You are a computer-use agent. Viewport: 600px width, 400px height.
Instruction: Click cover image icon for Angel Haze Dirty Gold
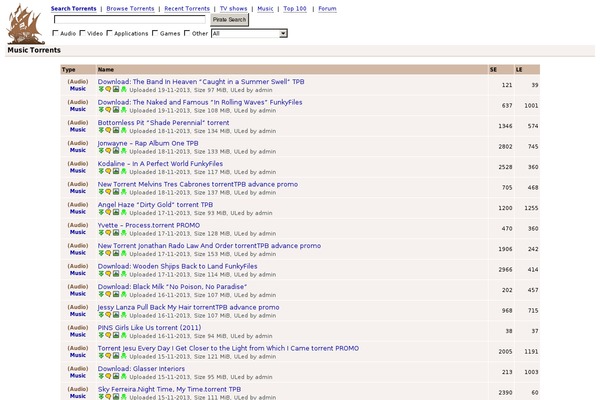(116, 212)
